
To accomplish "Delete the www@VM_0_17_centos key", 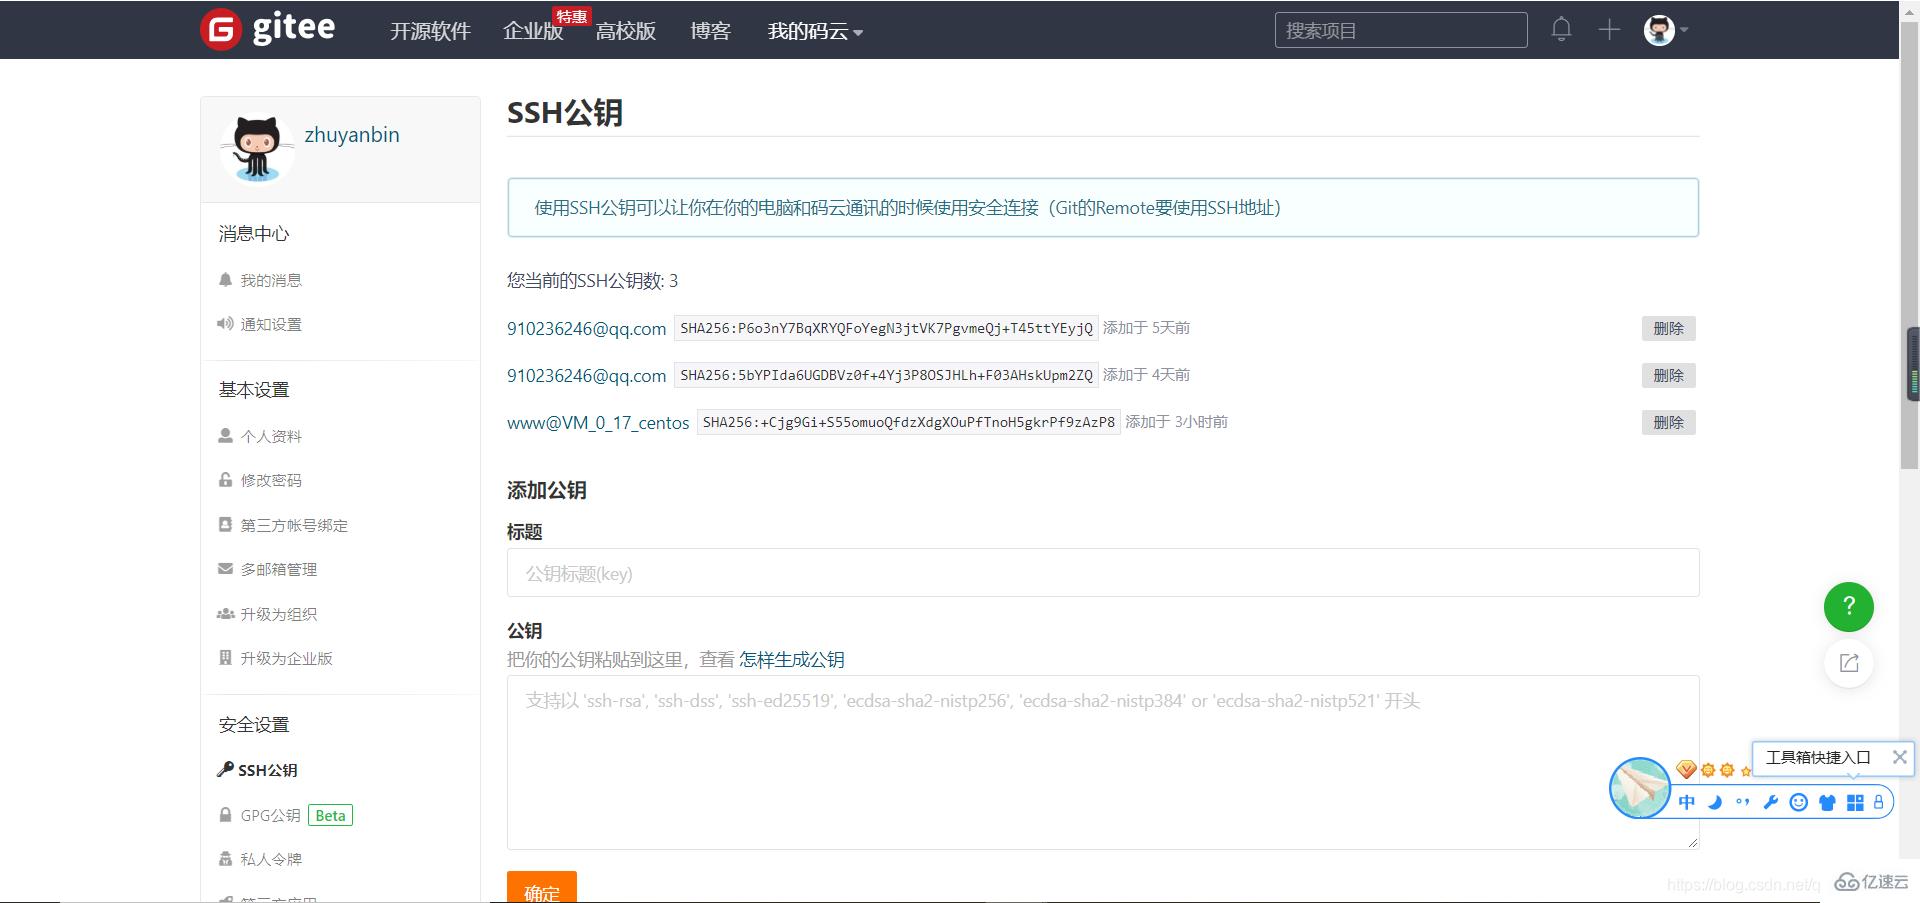I will click(x=1668, y=422).
